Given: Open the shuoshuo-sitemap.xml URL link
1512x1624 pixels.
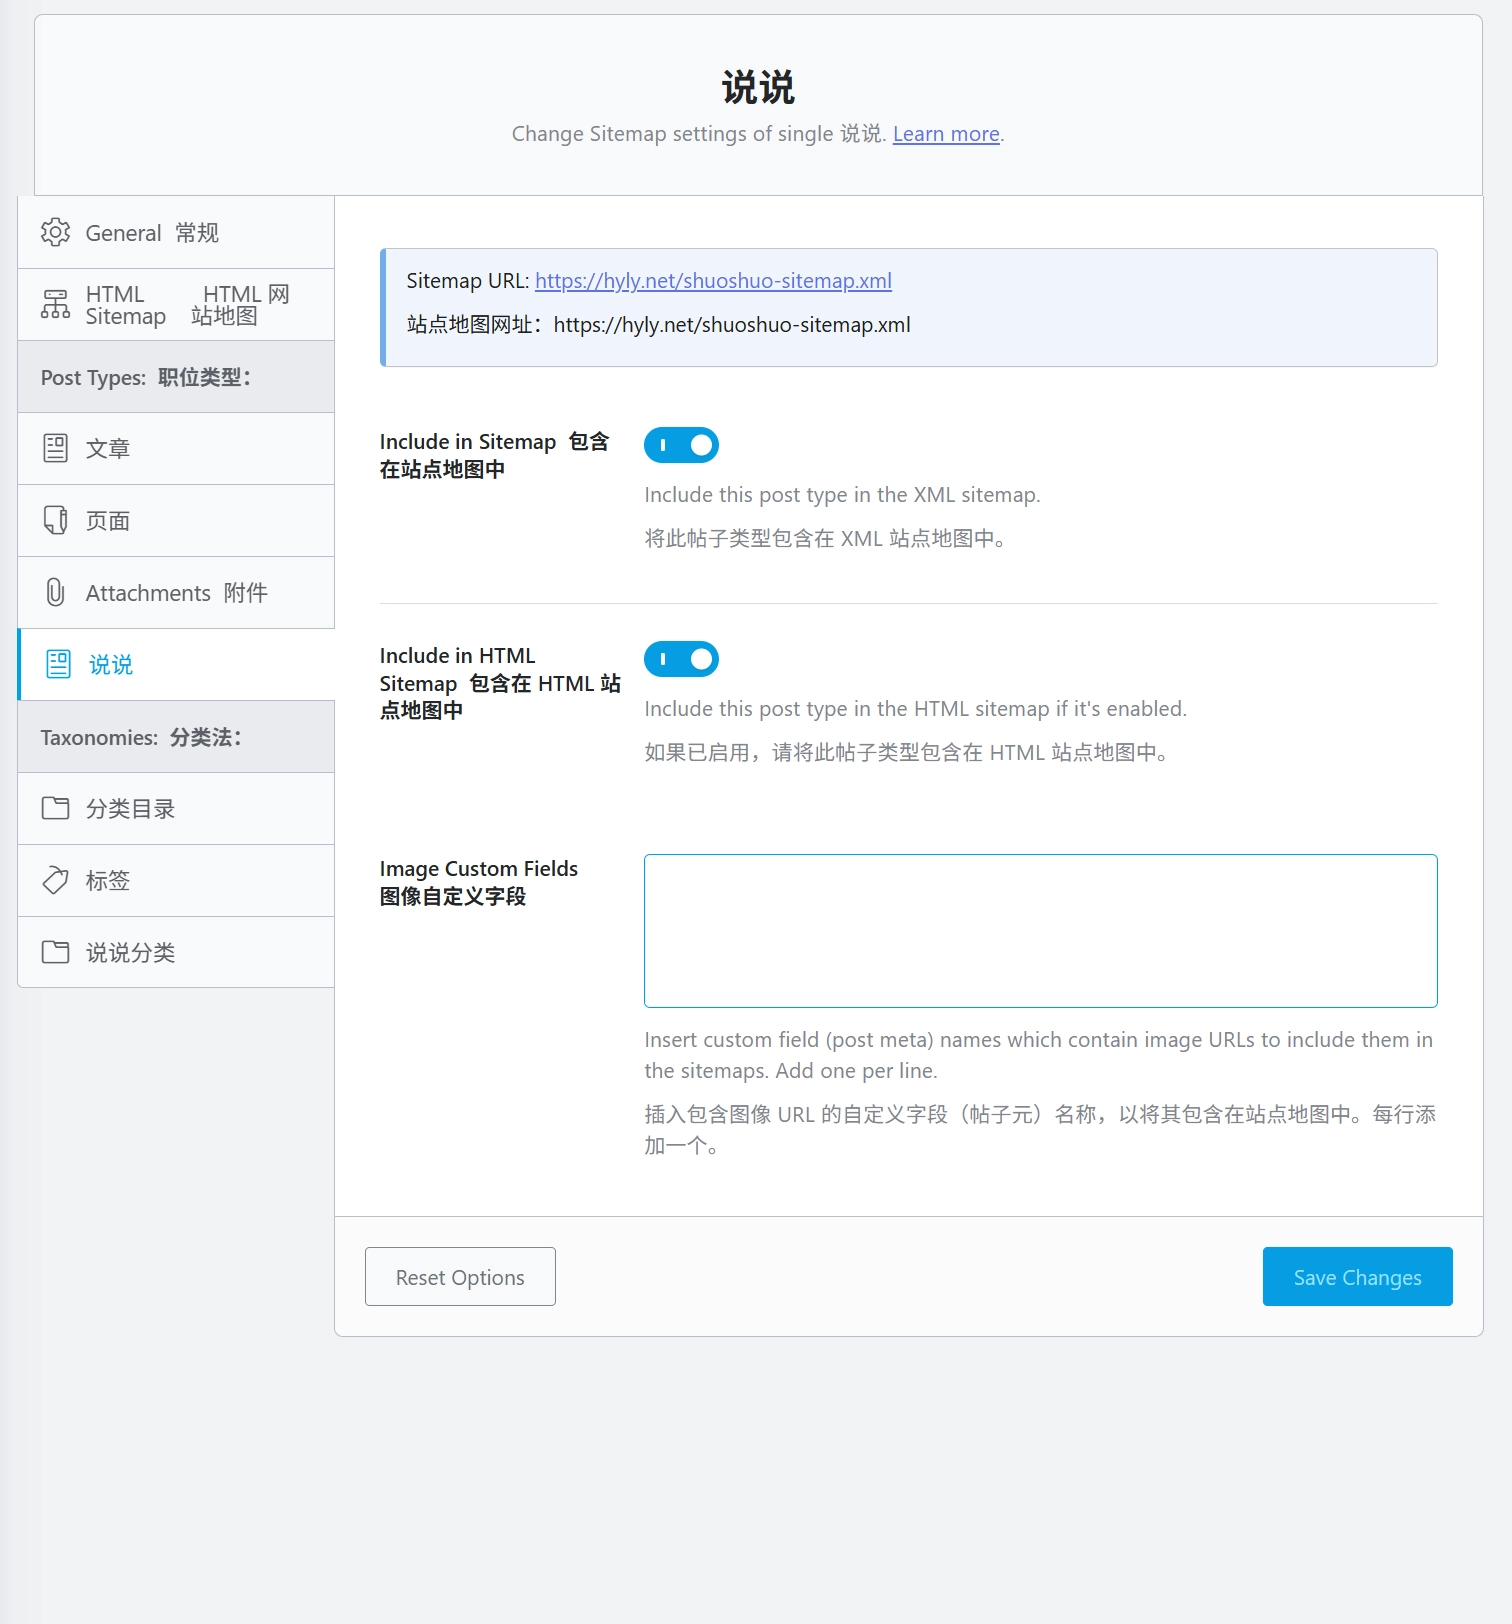Looking at the screenshot, I should point(713,281).
